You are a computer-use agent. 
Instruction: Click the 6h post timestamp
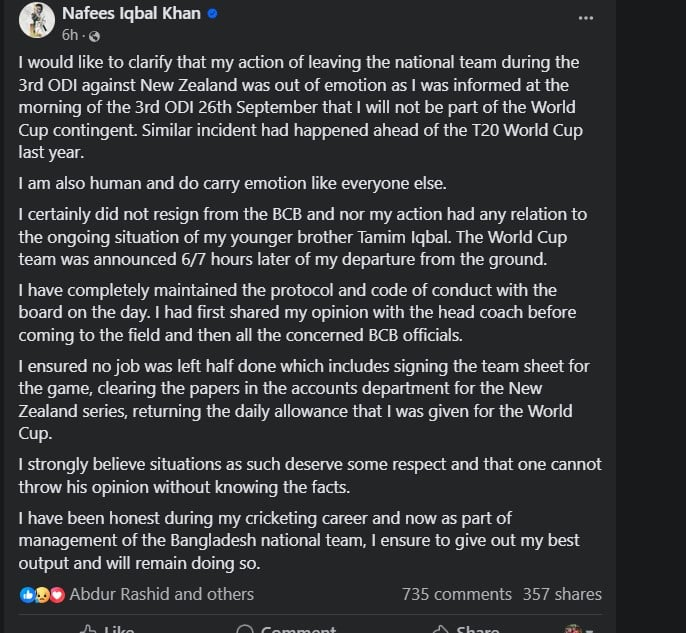point(69,34)
